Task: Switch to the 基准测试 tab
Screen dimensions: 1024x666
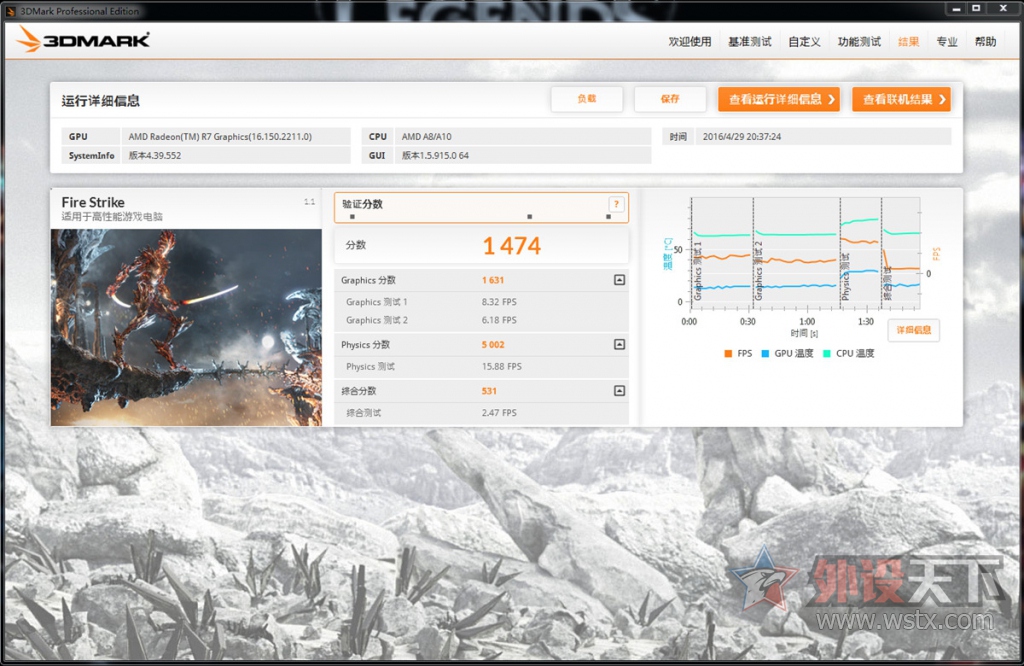Action: tap(750, 42)
